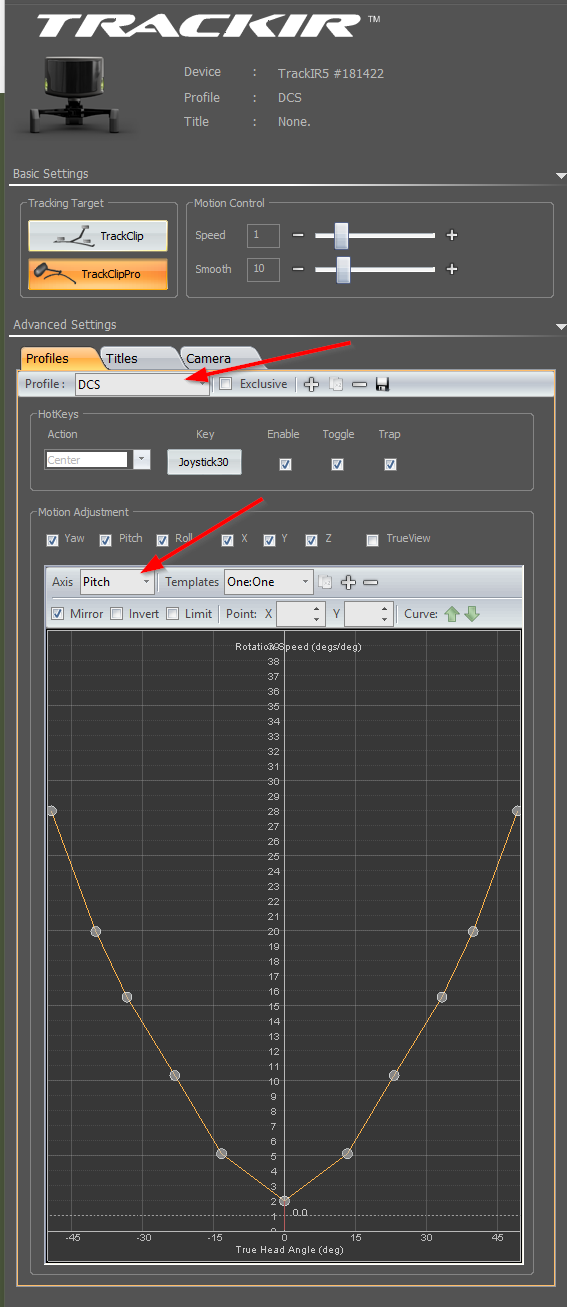Increase Speed with the plus icon
Screen dimensions: 567x1307
pos(452,236)
